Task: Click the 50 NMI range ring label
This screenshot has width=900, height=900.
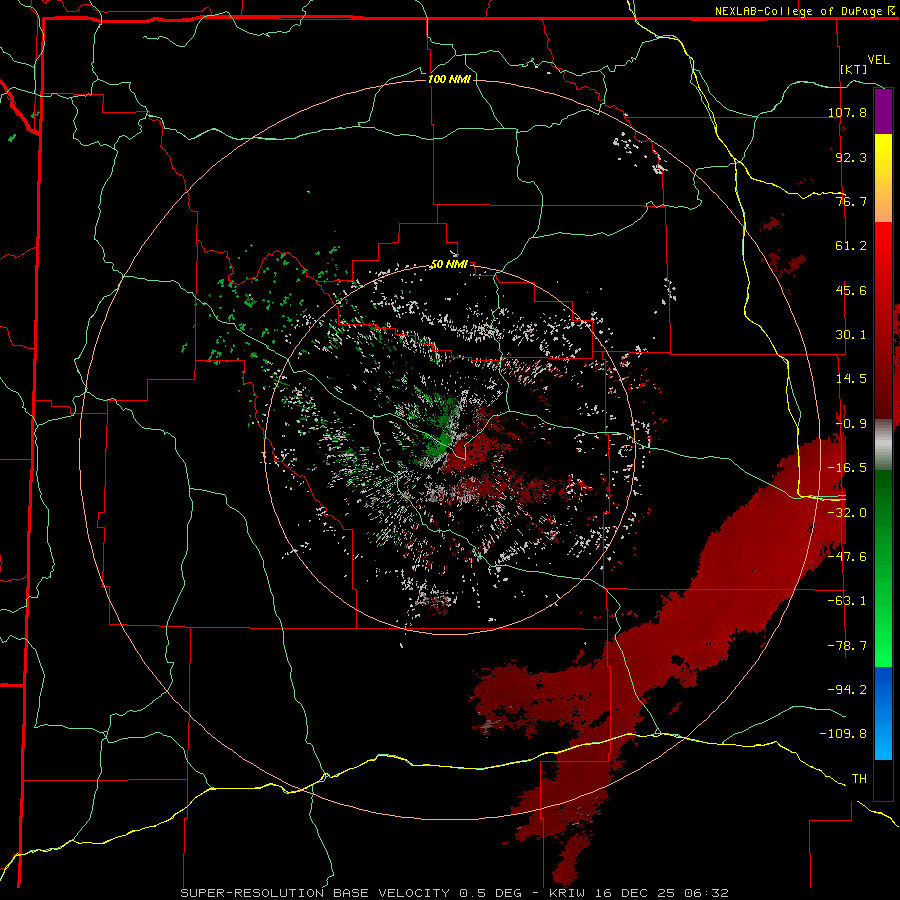Action: [449, 265]
